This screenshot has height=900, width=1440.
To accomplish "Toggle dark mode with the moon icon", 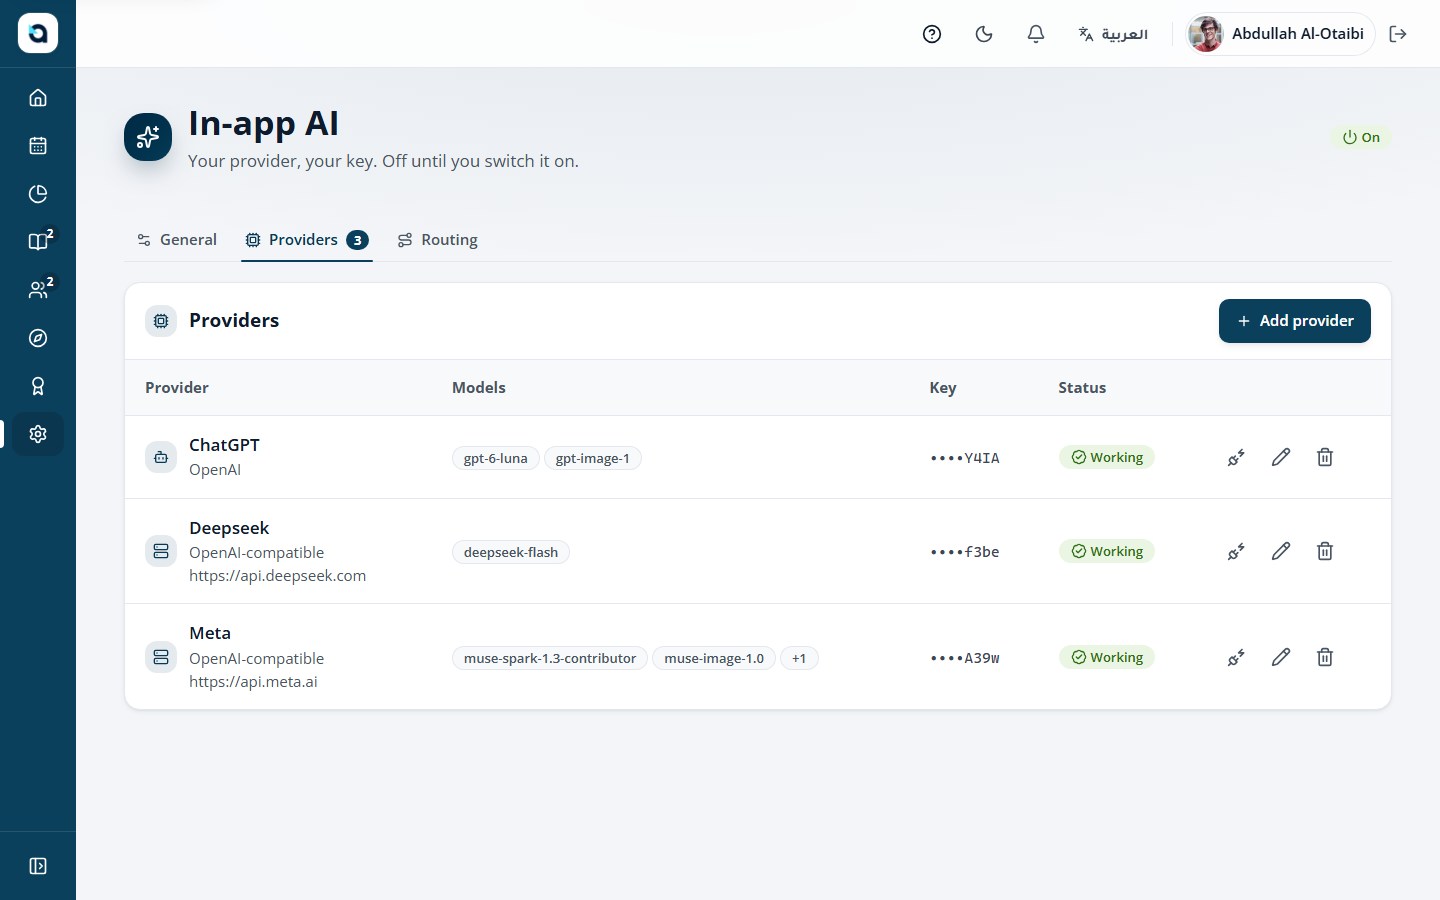I will coord(984,34).
